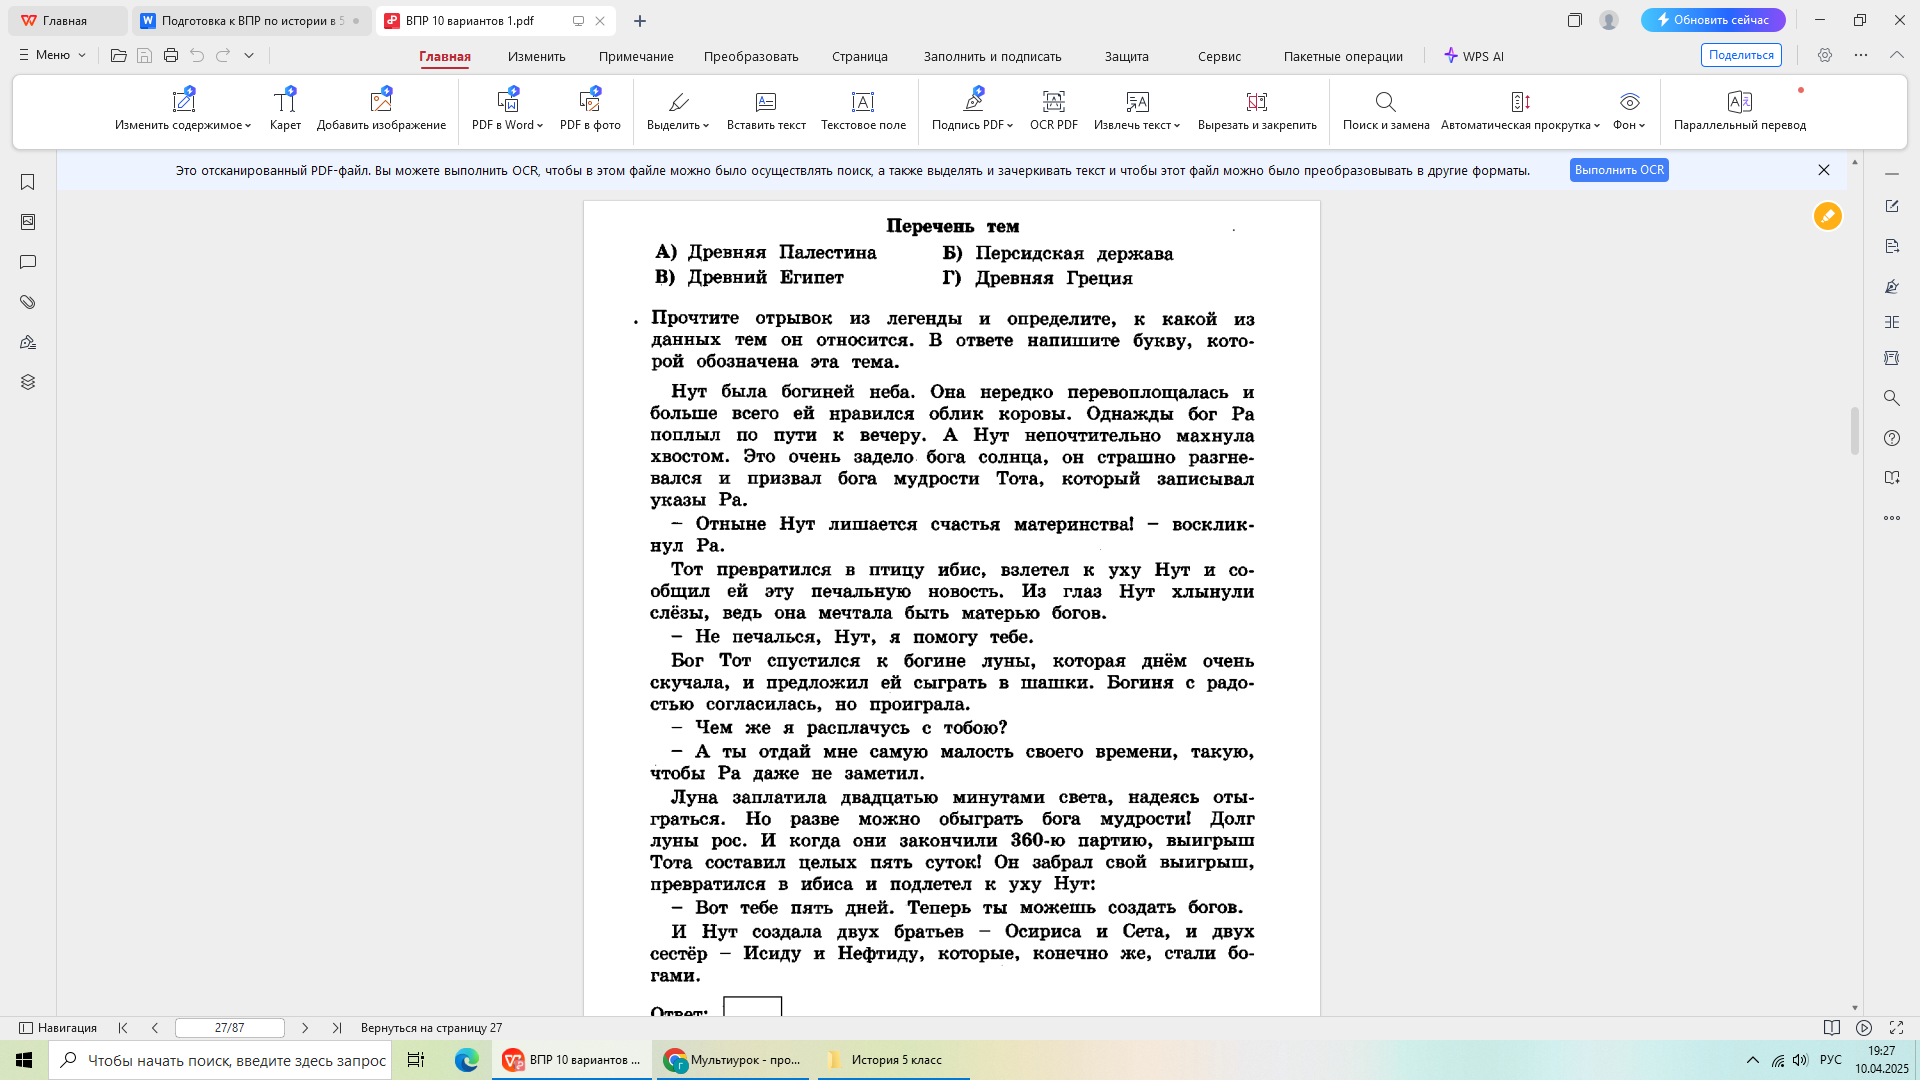Expand PDF в Word dropdown arrow
The height and width of the screenshot is (1080, 1920).
tap(540, 126)
